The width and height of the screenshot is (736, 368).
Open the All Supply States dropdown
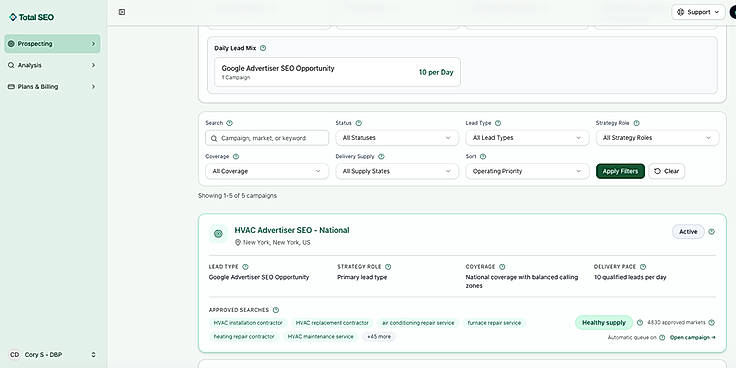[x=397, y=171]
